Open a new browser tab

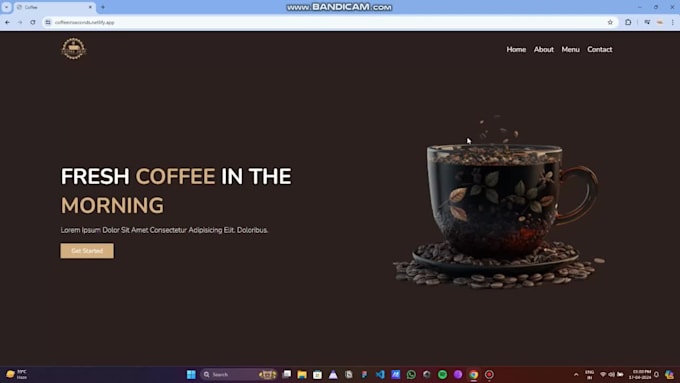click(103, 7)
